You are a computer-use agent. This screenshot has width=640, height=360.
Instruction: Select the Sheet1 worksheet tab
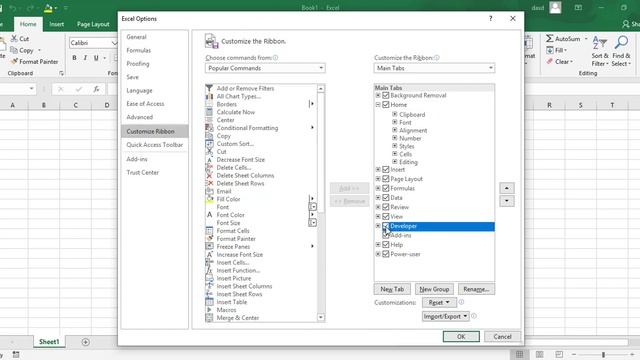click(49, 342)
